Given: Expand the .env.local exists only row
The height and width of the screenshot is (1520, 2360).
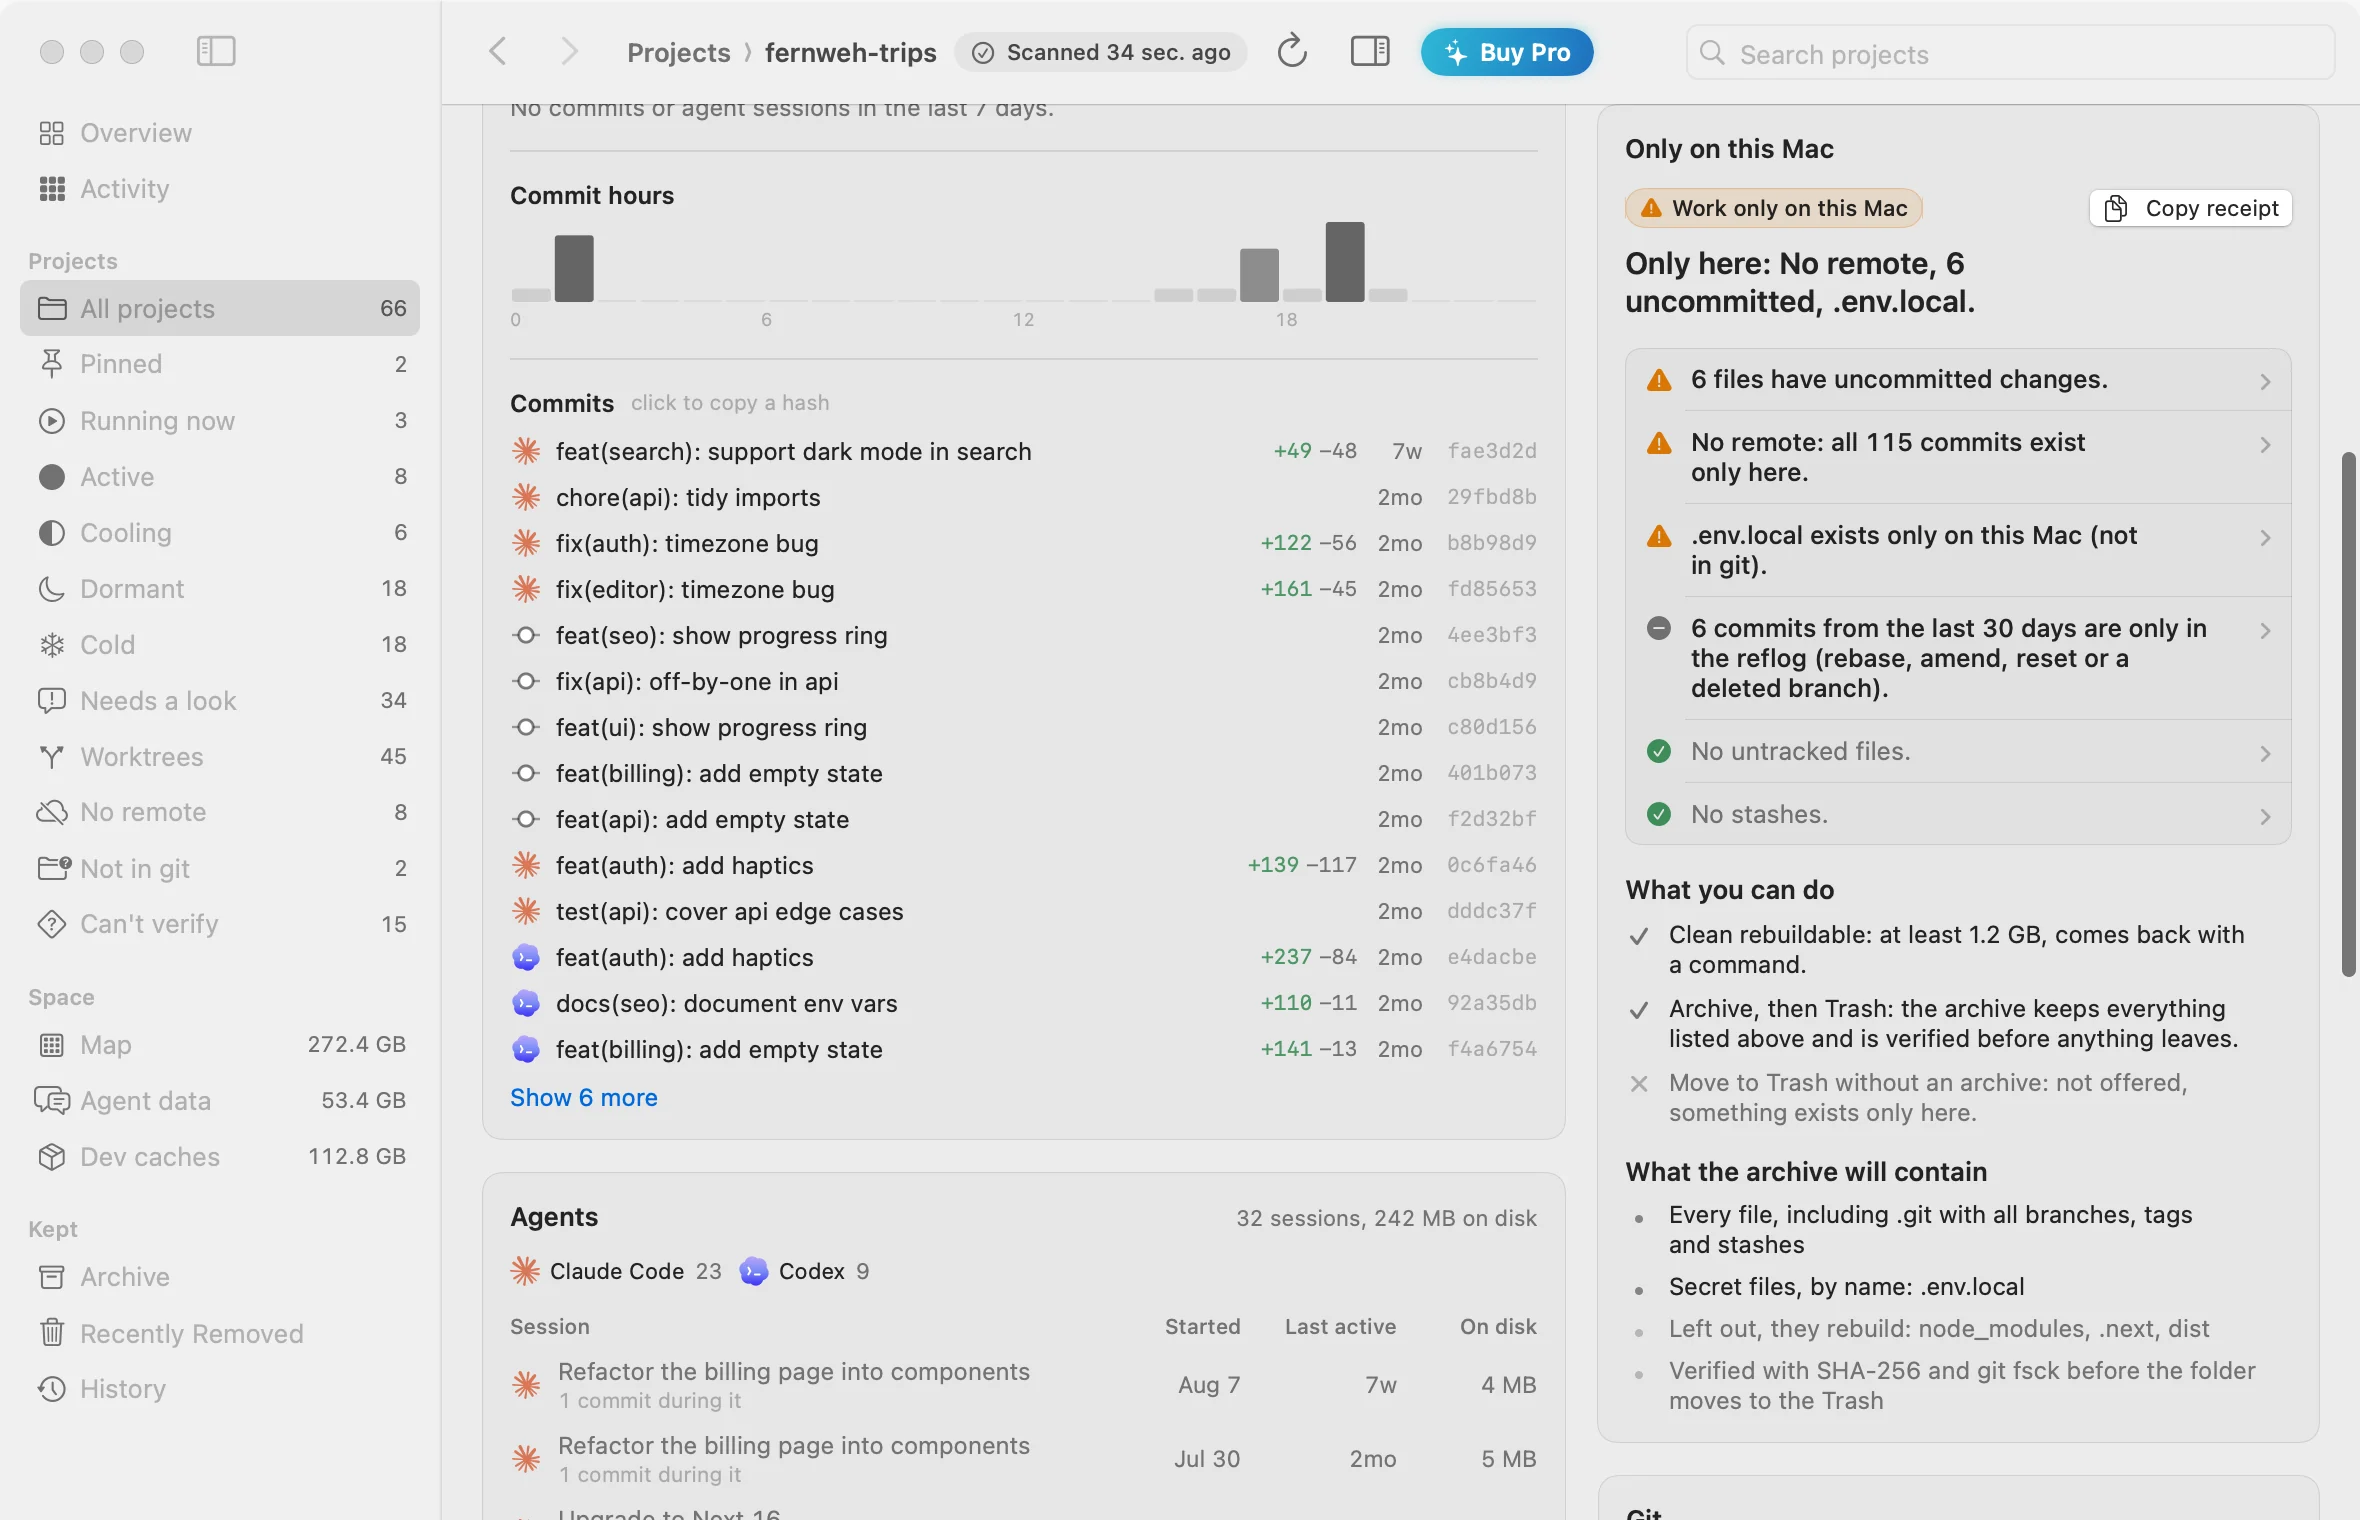Looking at the screenshot, I should tap(1958, 550).
